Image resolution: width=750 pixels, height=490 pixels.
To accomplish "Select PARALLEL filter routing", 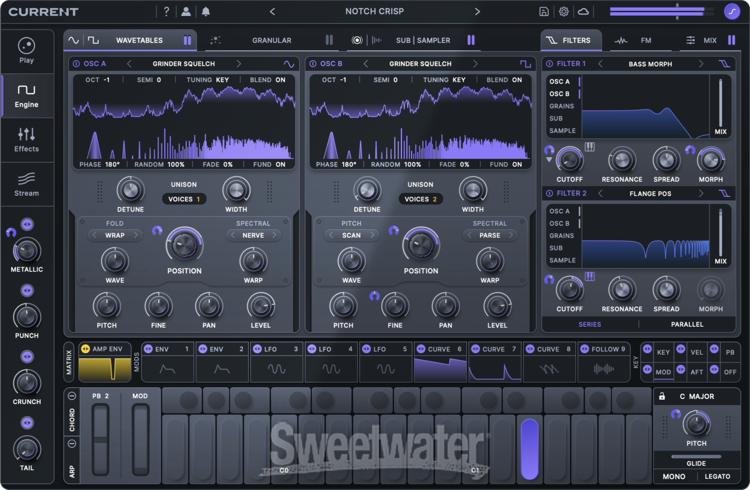I will pos(687,324).
